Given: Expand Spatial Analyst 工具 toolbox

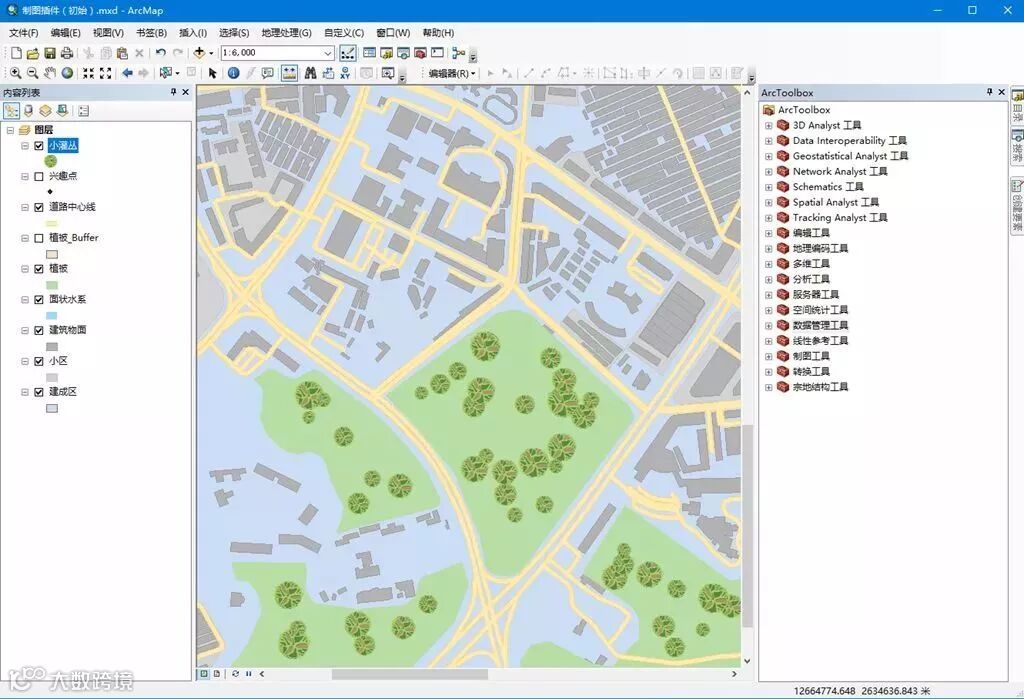Looking at the screenshot, I should [769, 203].
